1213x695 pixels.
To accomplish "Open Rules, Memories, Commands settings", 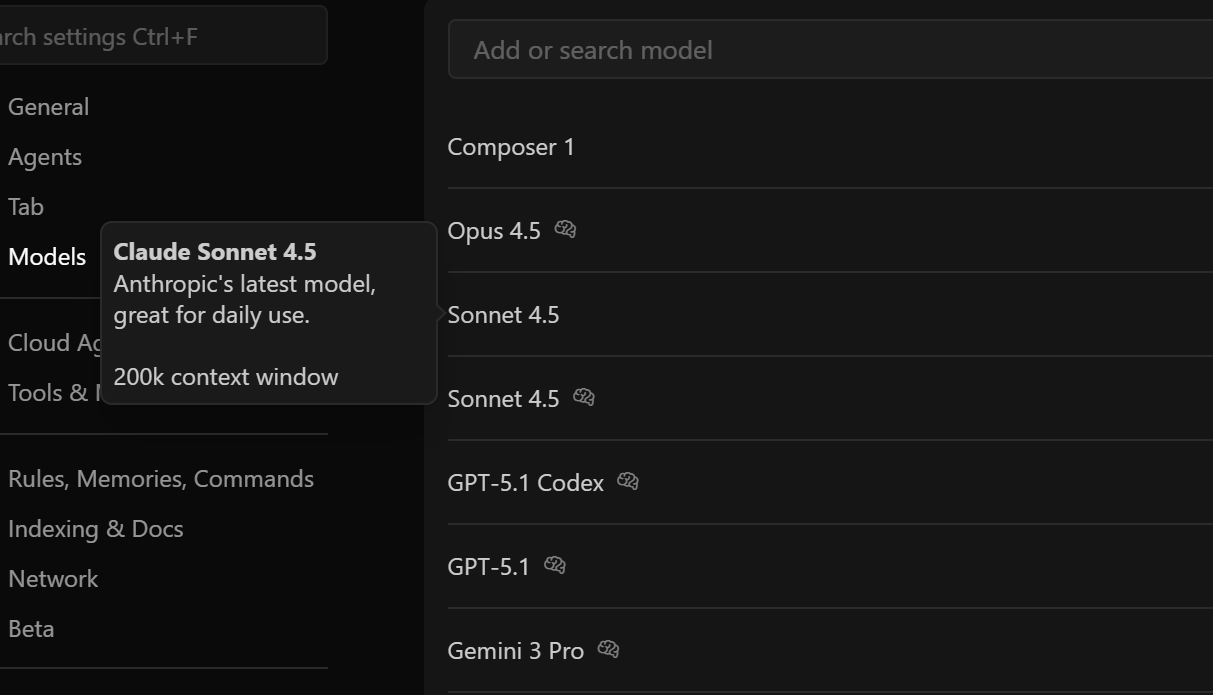I will pos(161,479).
